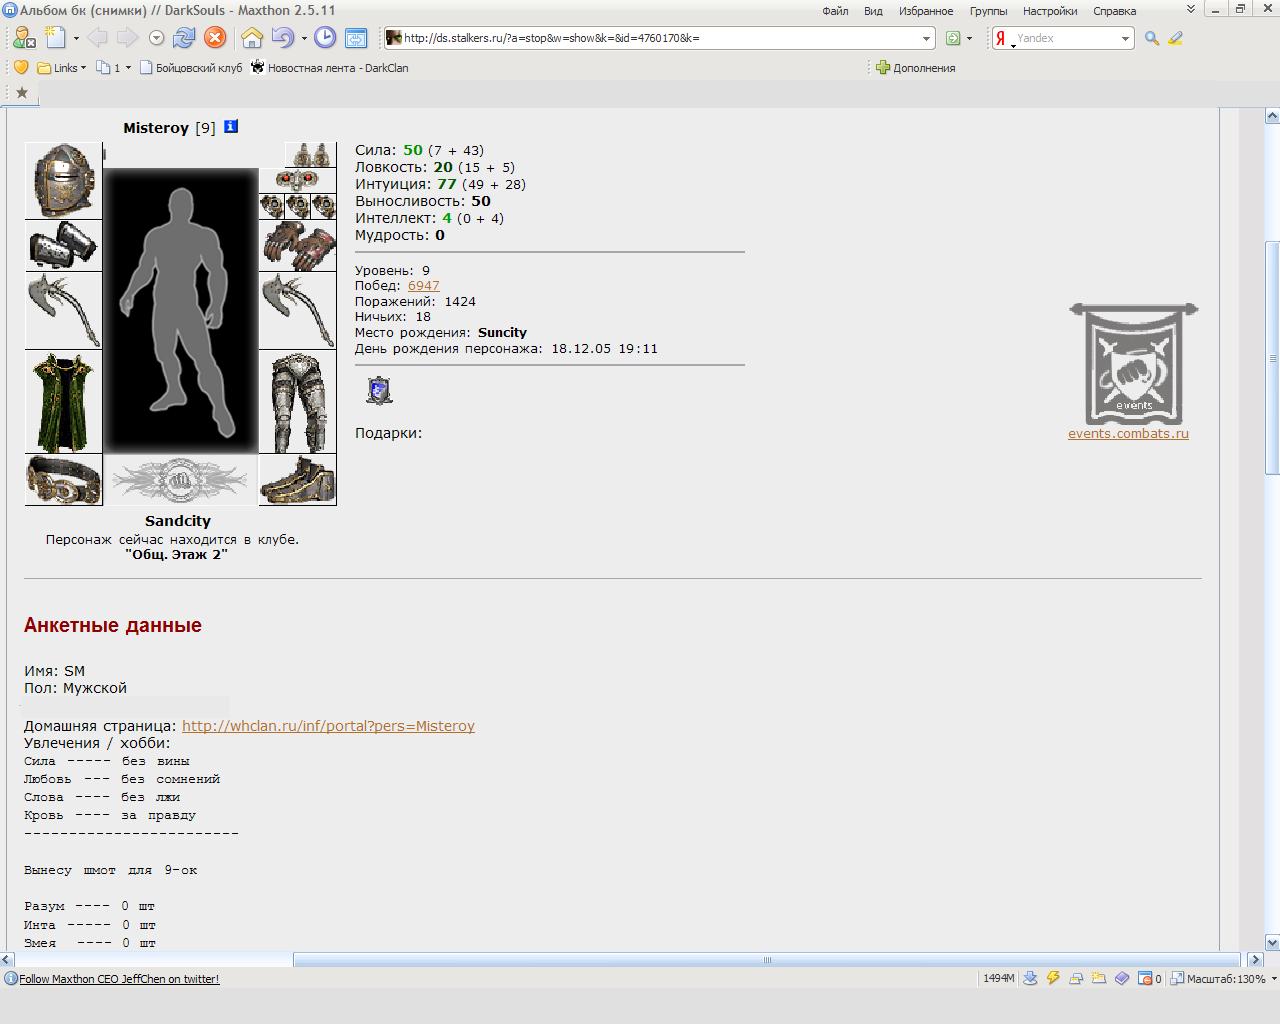Click the Home toolbar icon
Viewport: 1280px width, 1024px height.
click(x=252, y=38)
